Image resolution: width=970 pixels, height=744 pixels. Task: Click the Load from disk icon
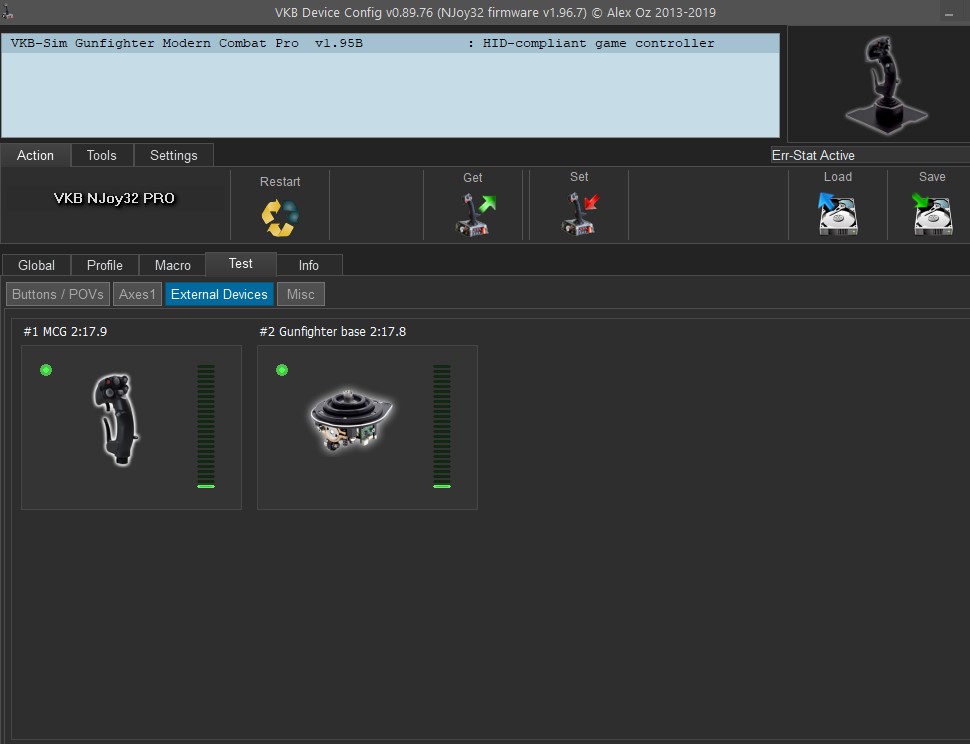tap(837, 214)
